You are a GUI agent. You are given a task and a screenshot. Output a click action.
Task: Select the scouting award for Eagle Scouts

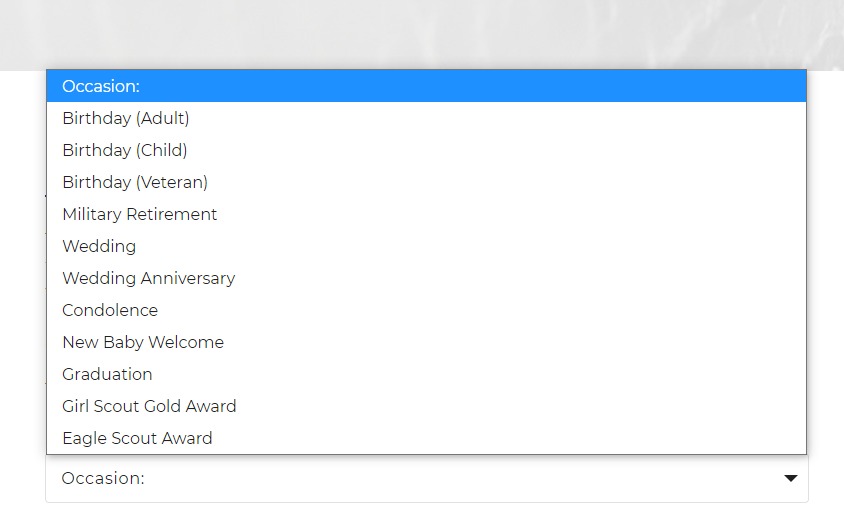[426, 438]
